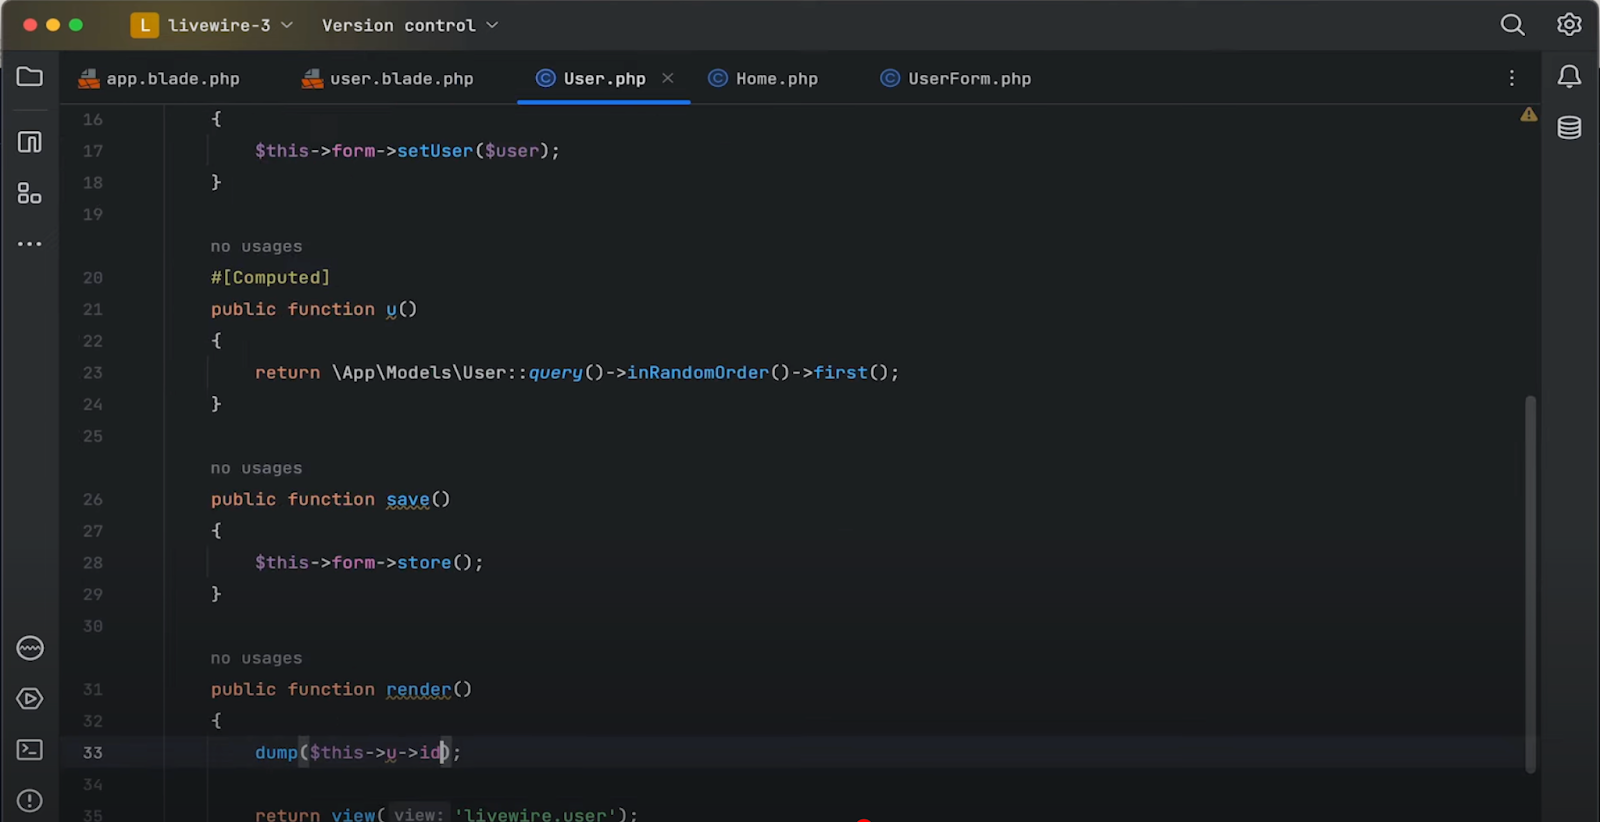Click the \App\Models\User class reference
This screenshot has width=1600, height=822.
tap(419, 373)
